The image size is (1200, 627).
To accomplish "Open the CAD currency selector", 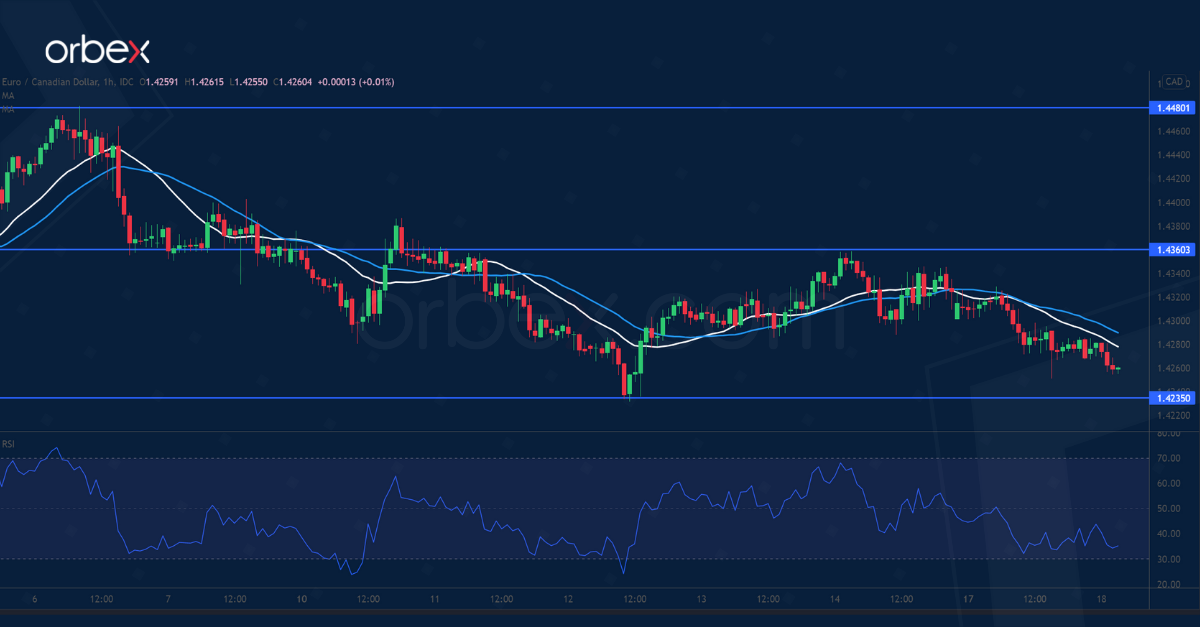I will [x=1174, y=82].
